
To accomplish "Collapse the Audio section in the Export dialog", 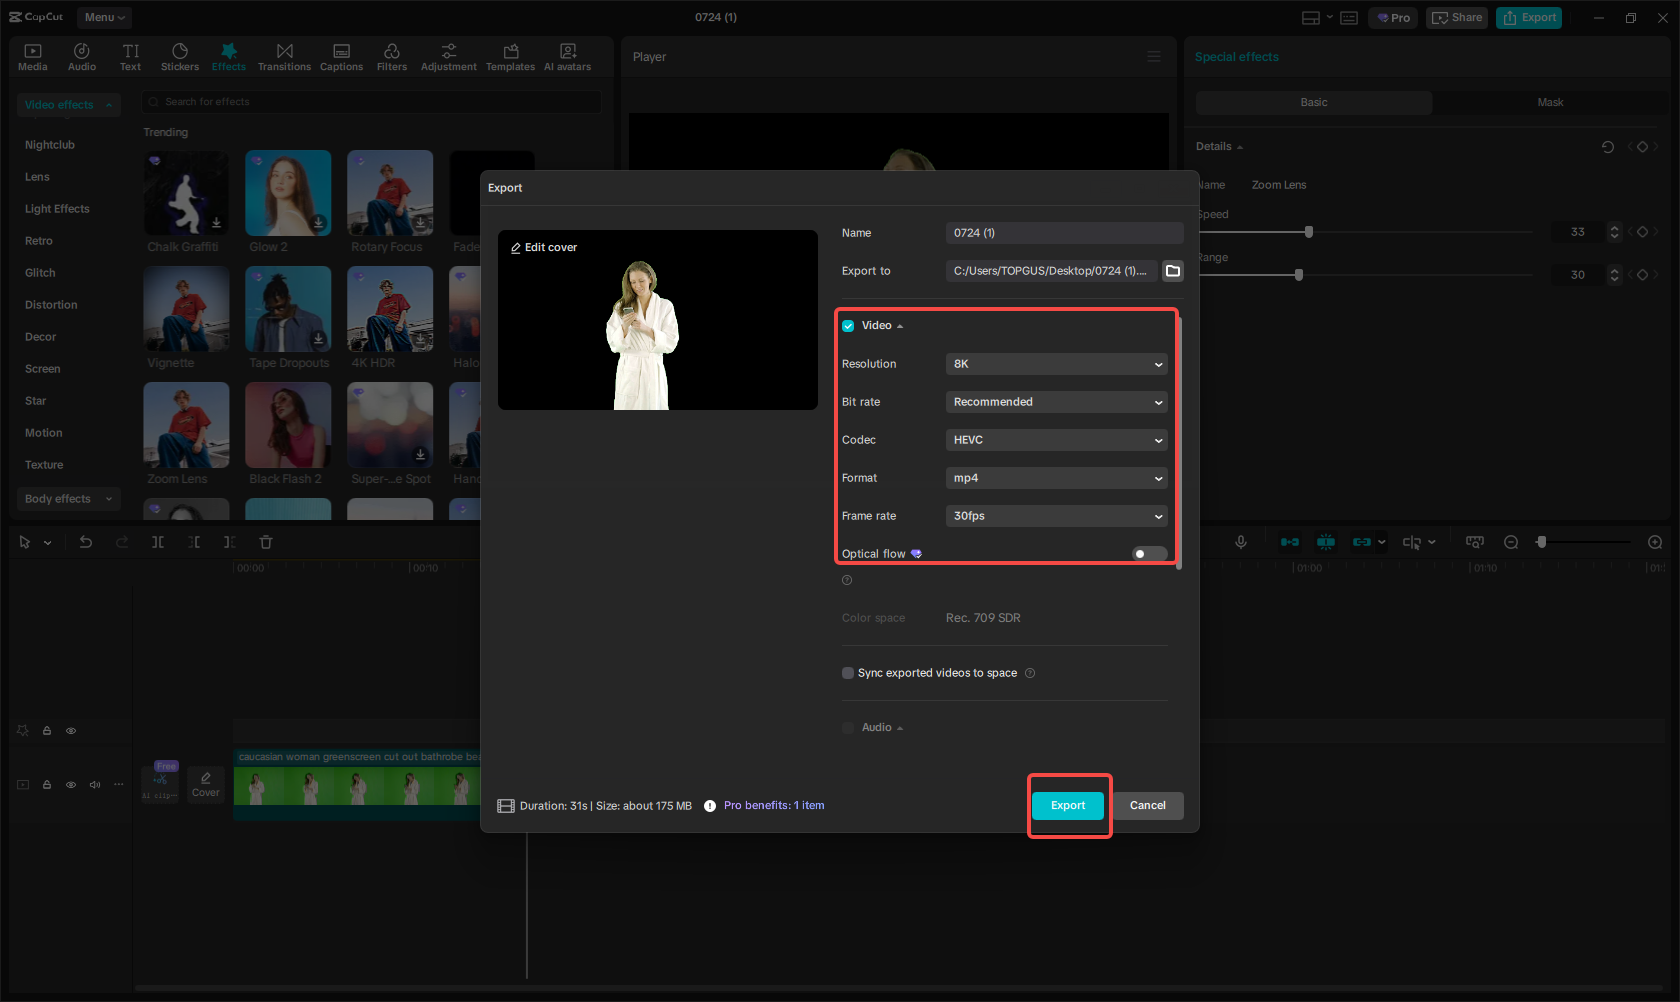I will click(x=898, y=727).
